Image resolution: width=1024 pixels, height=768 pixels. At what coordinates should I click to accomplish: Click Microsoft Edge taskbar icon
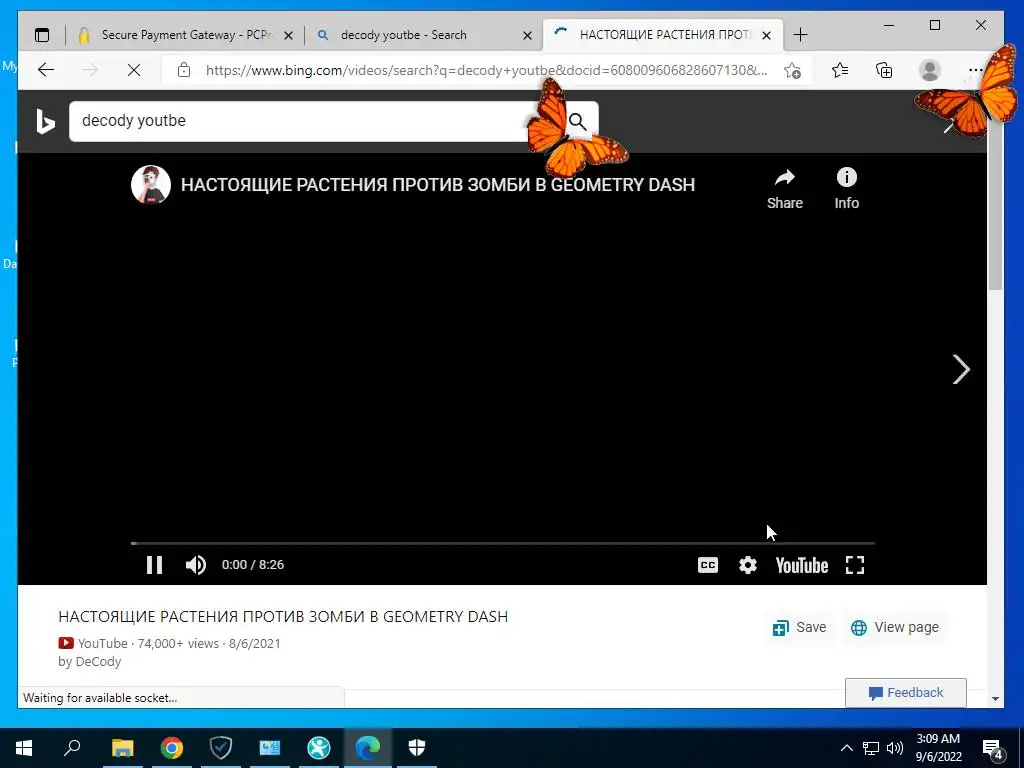click(x=368, y=748)
